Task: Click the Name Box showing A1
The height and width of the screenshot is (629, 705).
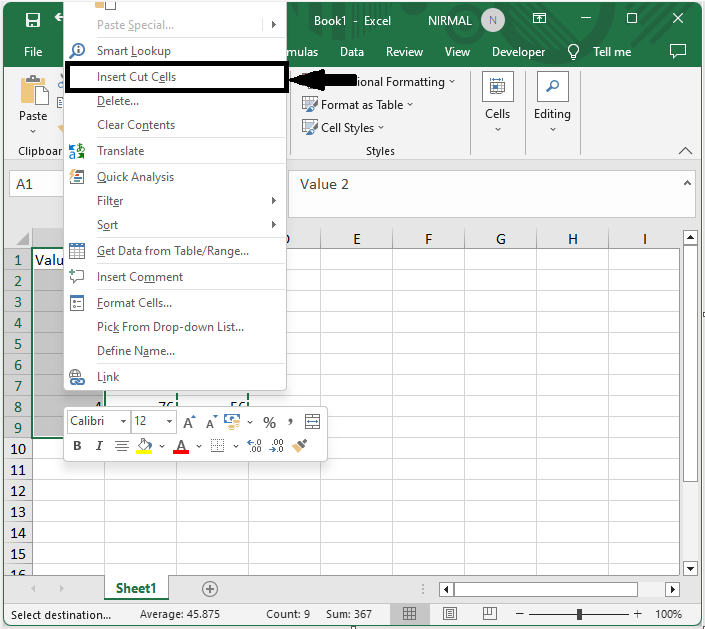Action: pos(35,184)
